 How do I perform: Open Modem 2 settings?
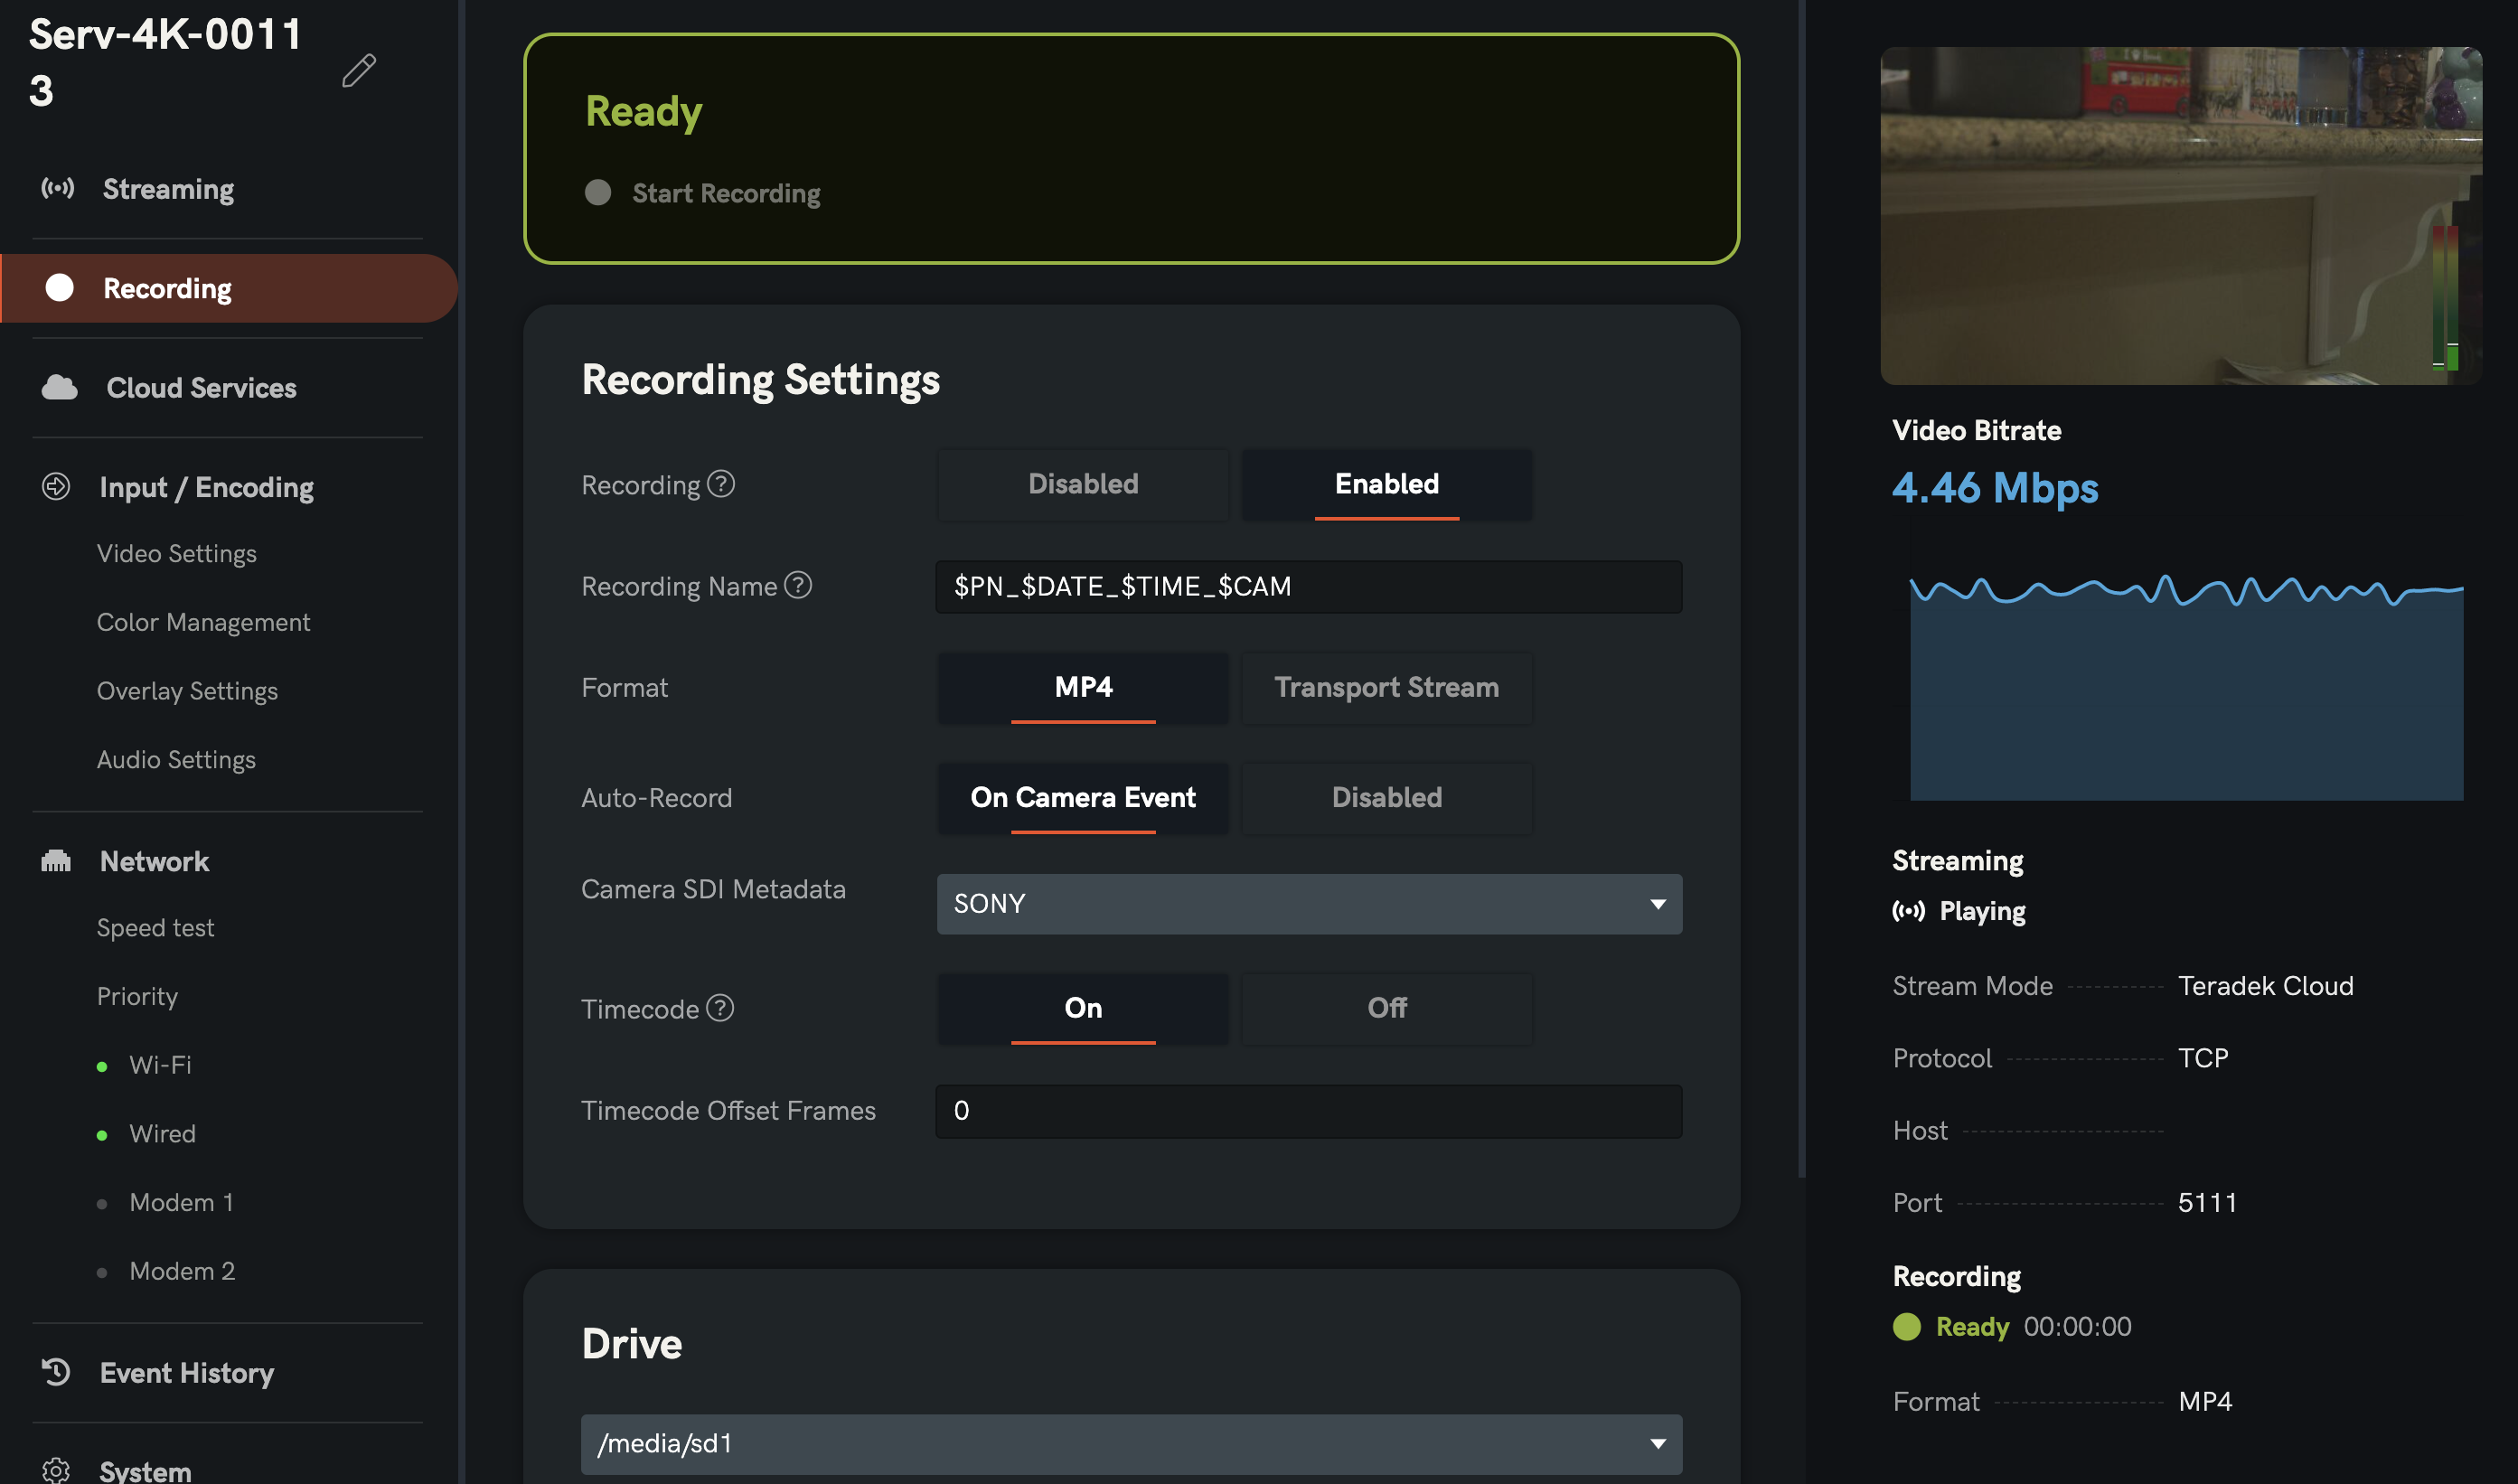coord(182,1271)
